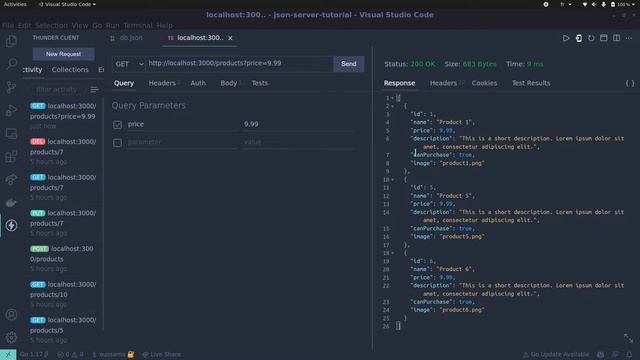640x360 pixels.
Task: Open the notifications bell in status bar
Action: click(629, 355)
